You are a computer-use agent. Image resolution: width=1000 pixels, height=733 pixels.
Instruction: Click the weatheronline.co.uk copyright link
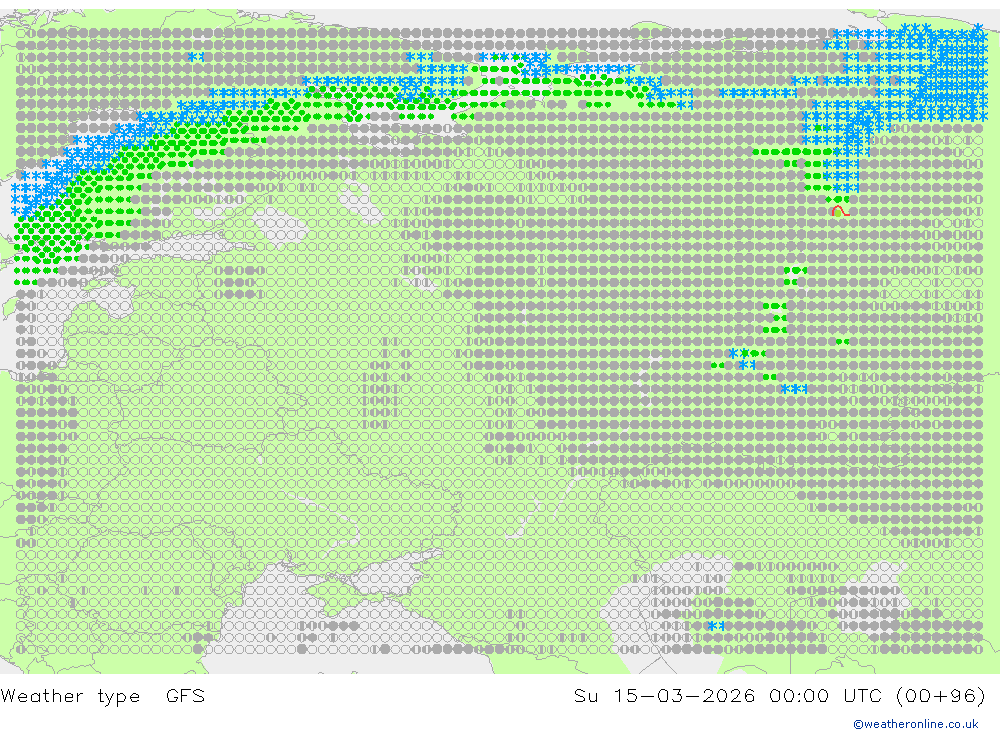916,724
